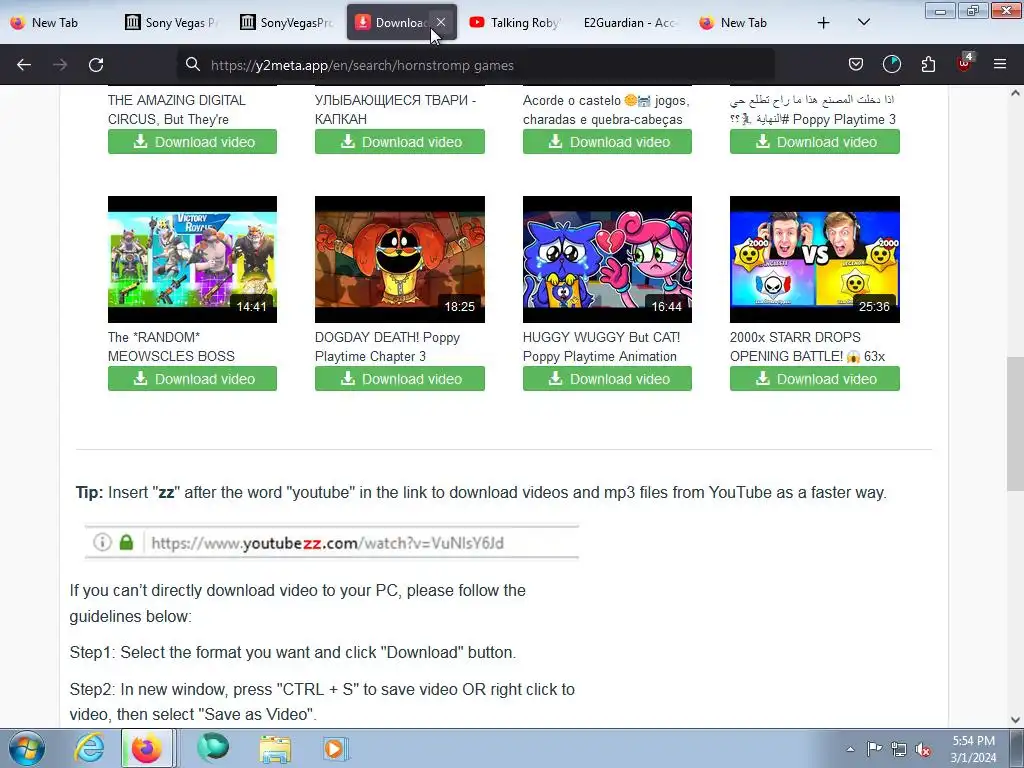Open the STARR DROPS thumbnail 25:36
The image size is (1024, 768).
(x=814, y=259)
